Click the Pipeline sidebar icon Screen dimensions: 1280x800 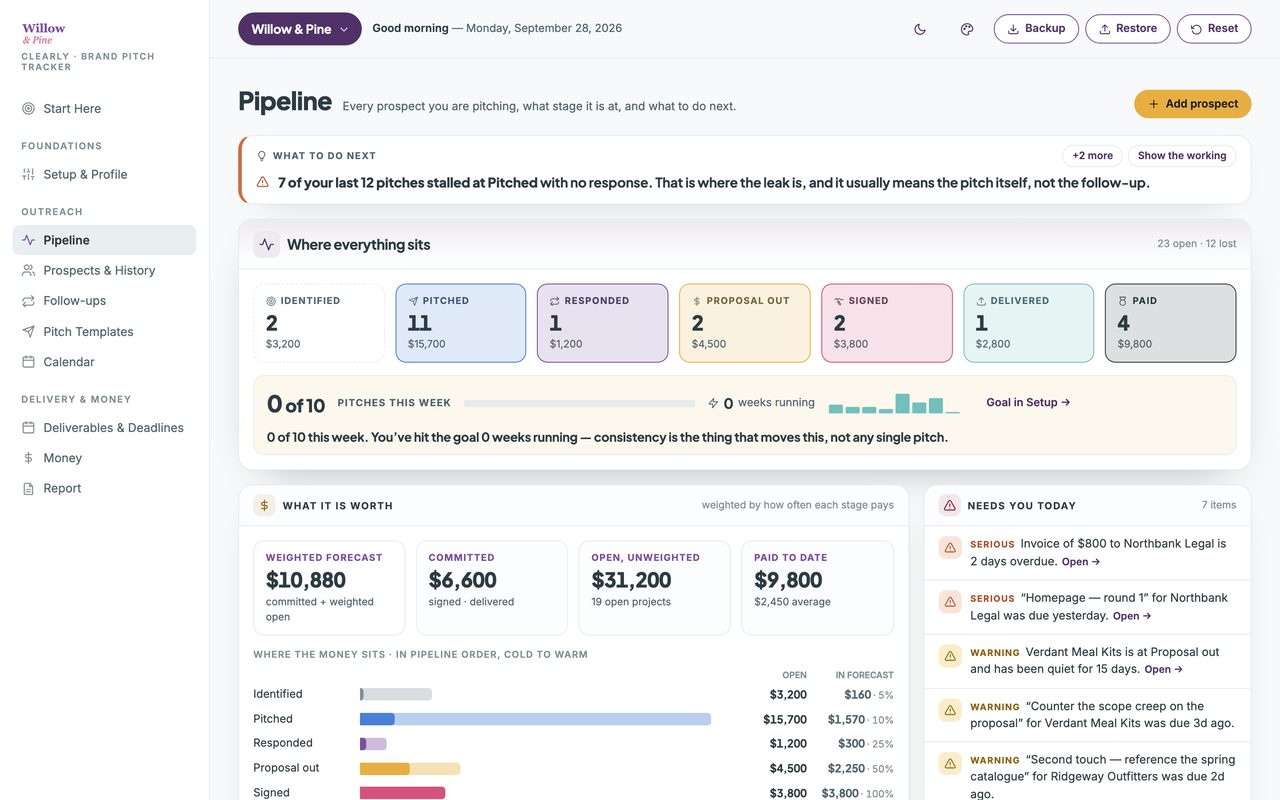28,240
